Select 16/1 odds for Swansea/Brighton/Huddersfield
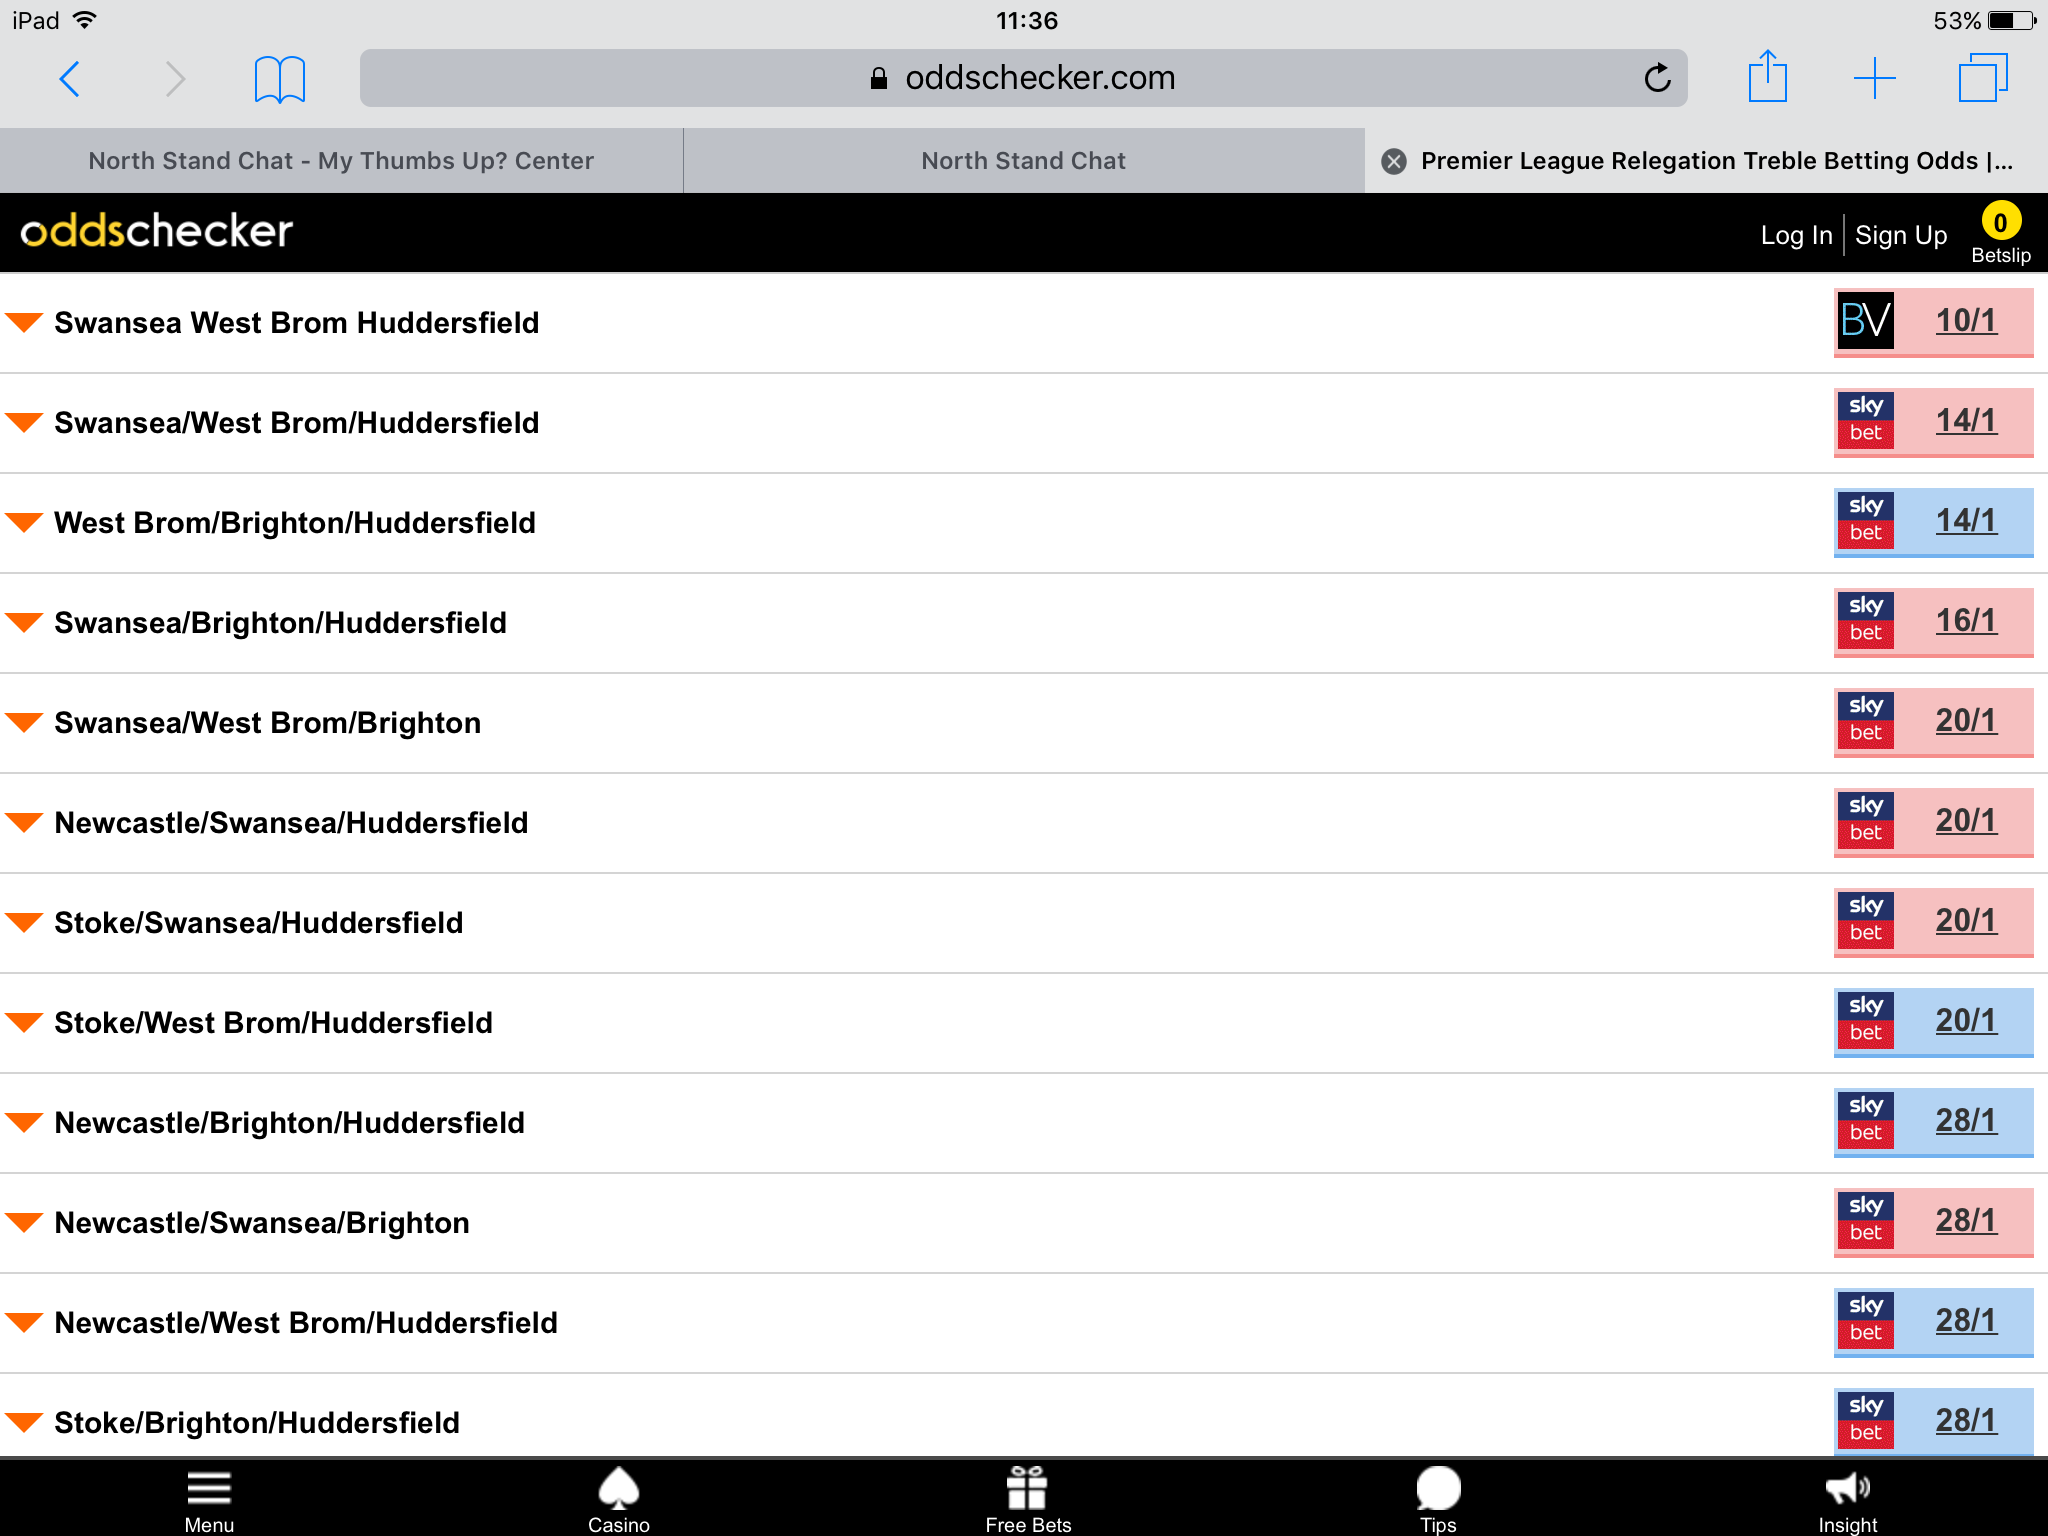The image size is (2048, 1536). 1933,622
